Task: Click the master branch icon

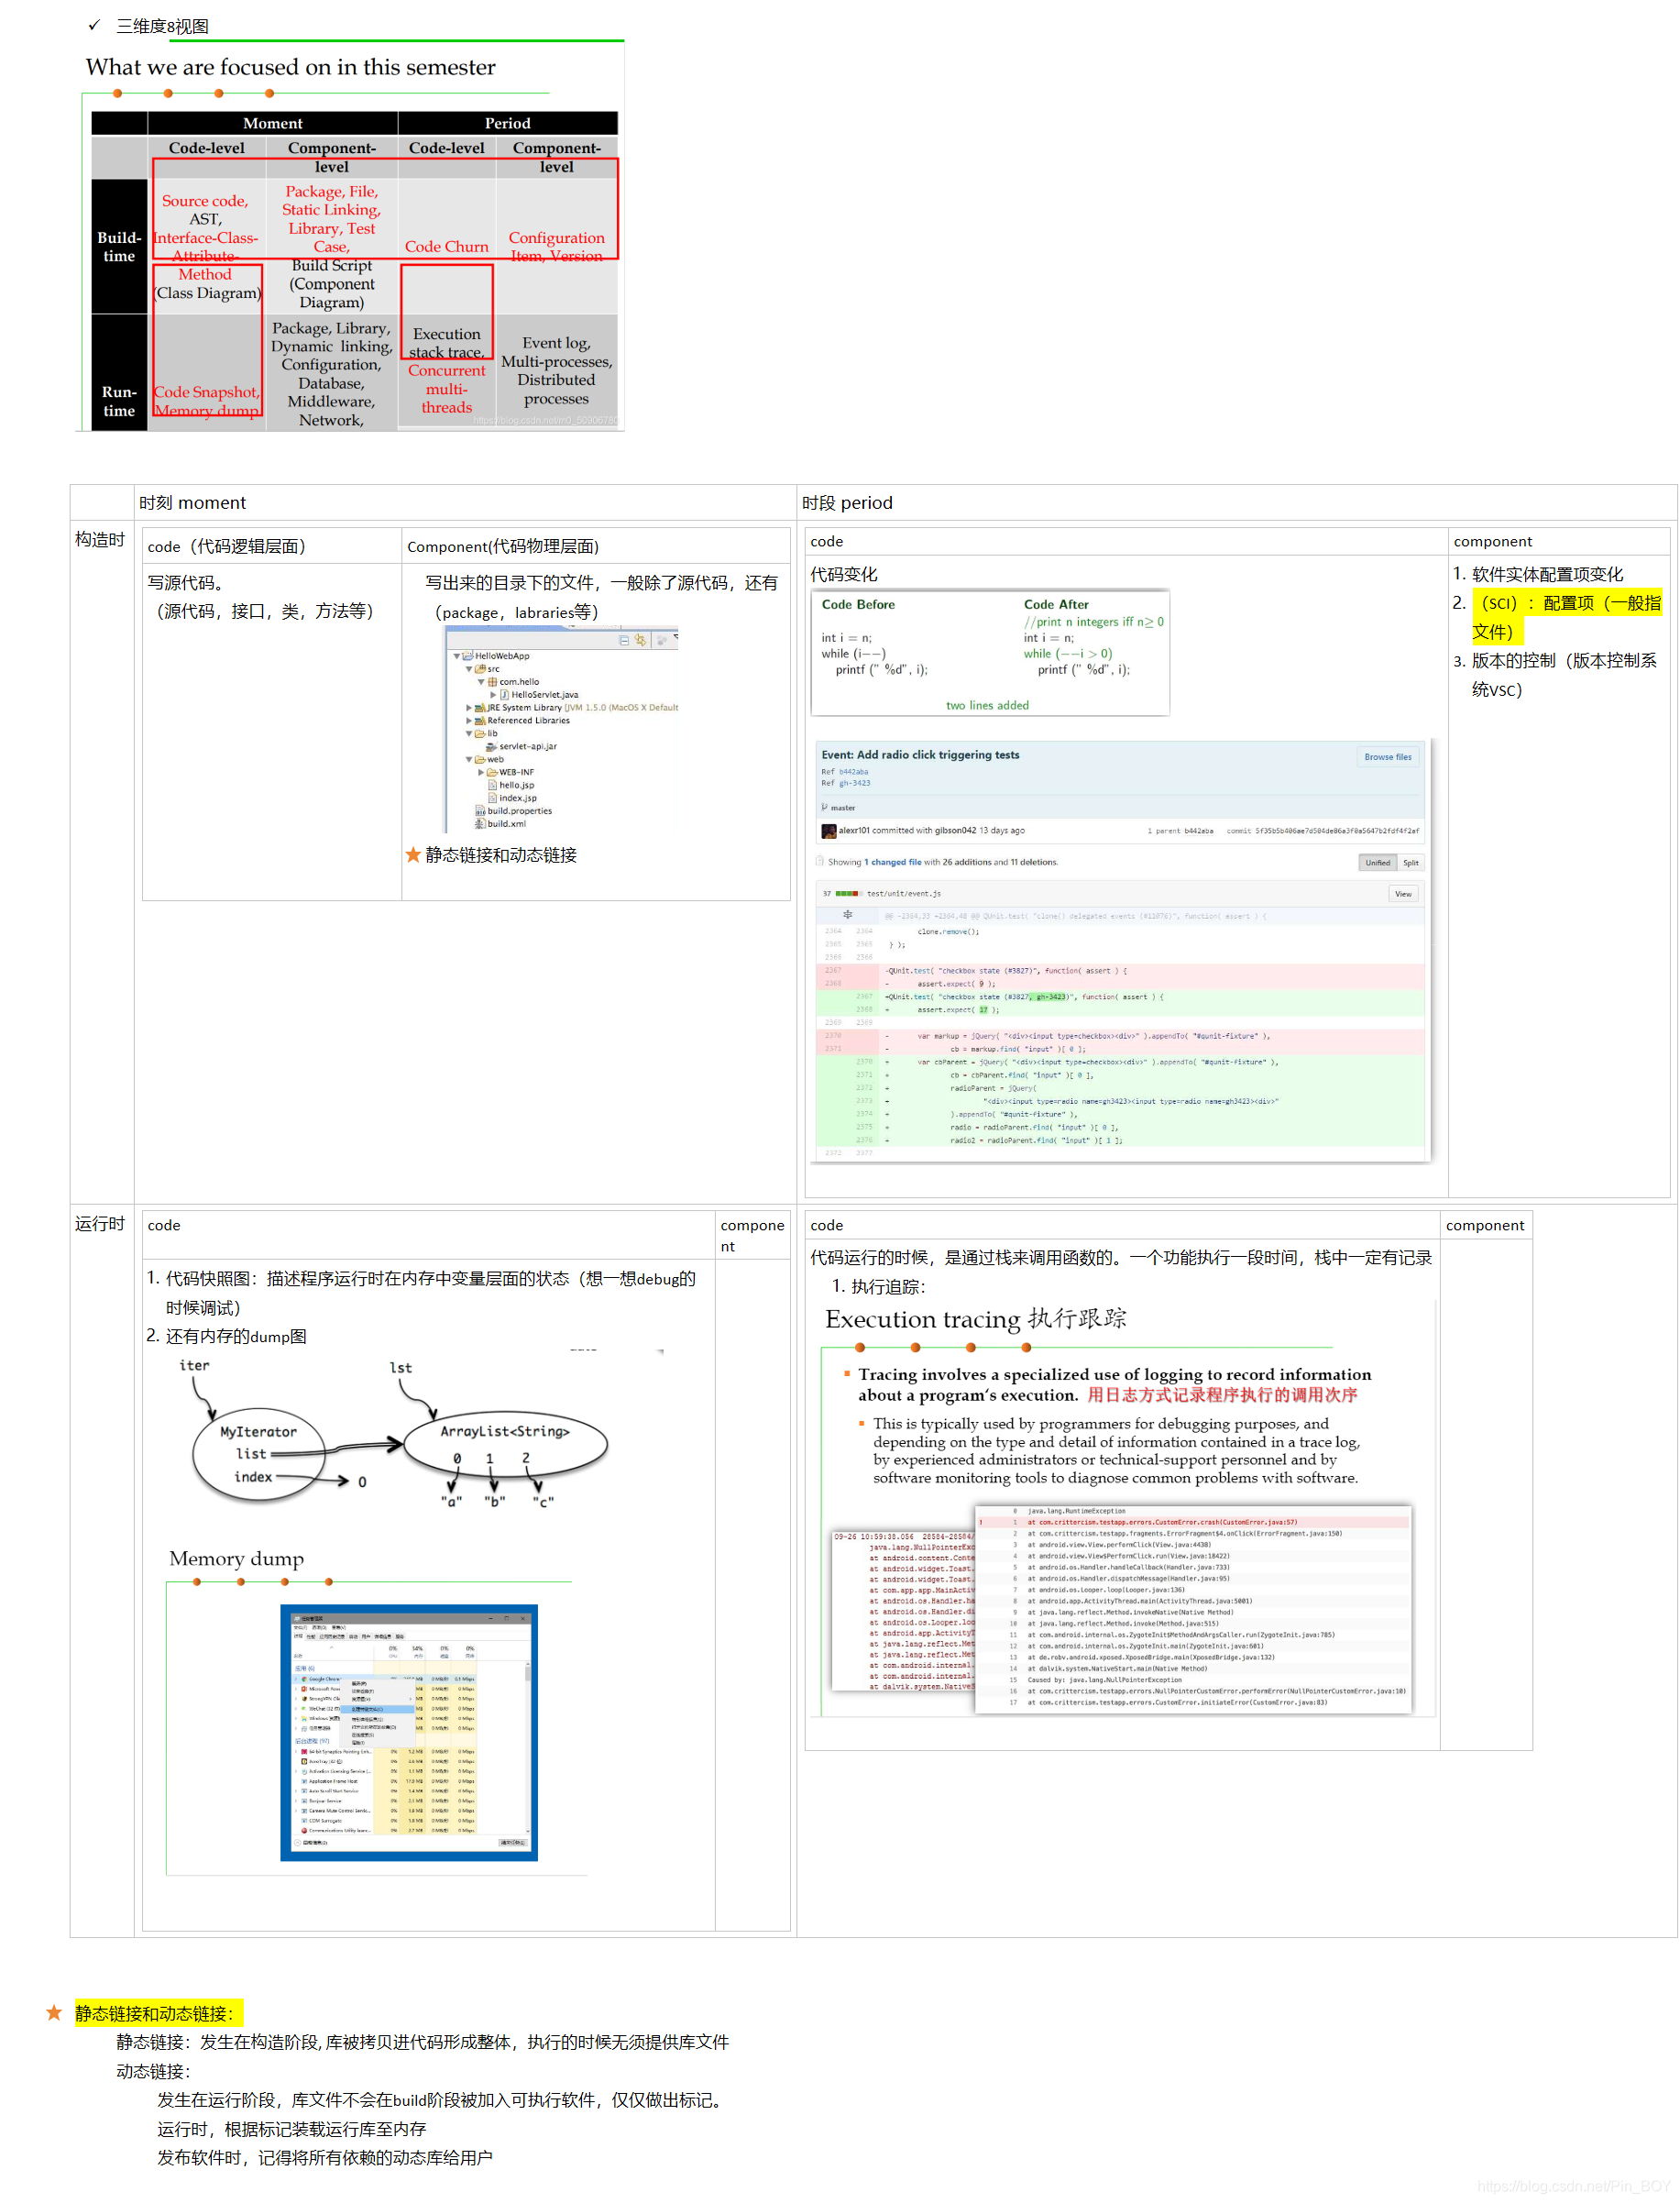Action: pyautogui.click(x=825, y=808)
